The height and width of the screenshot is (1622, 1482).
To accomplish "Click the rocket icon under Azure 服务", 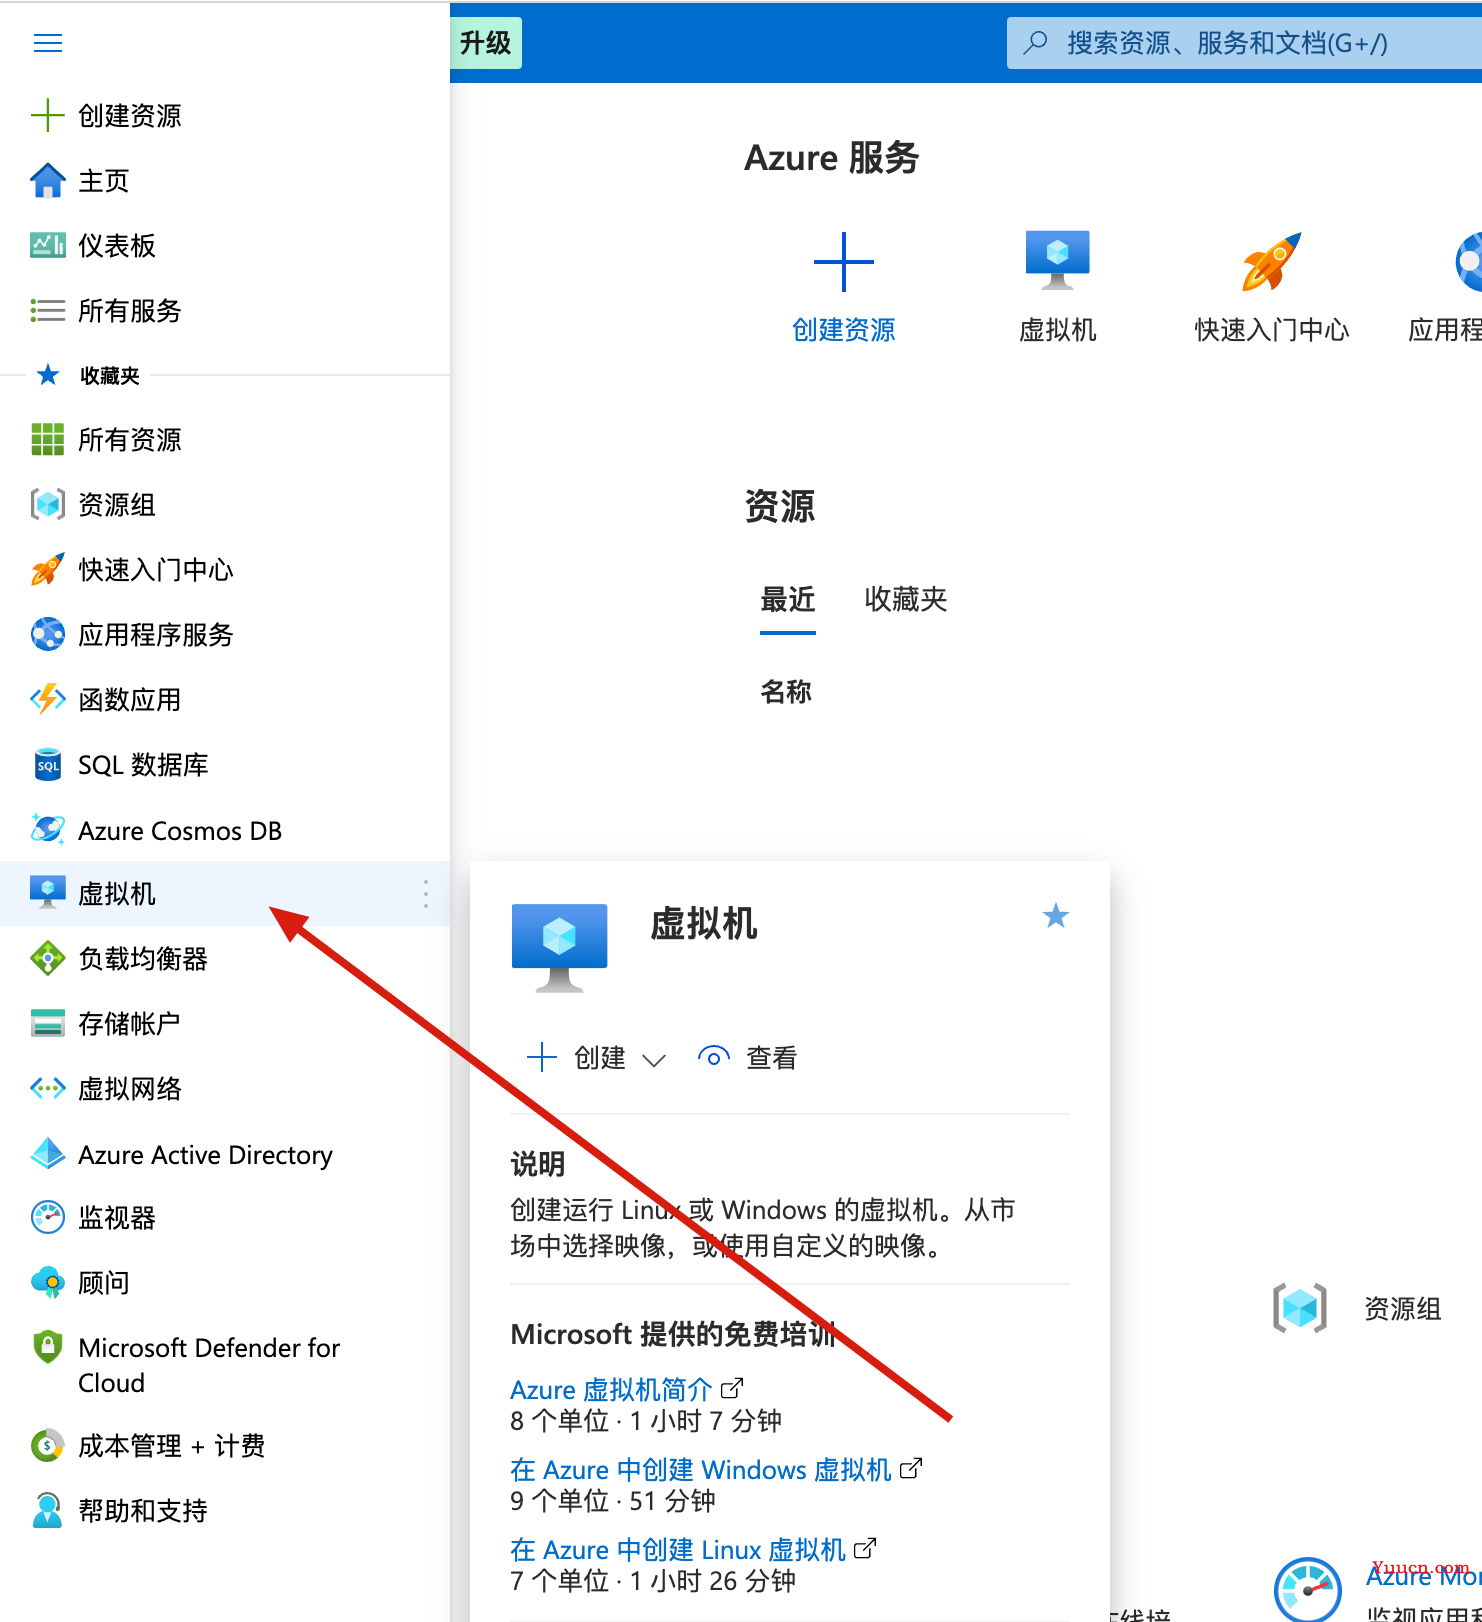I will (x=1271, y=261).
